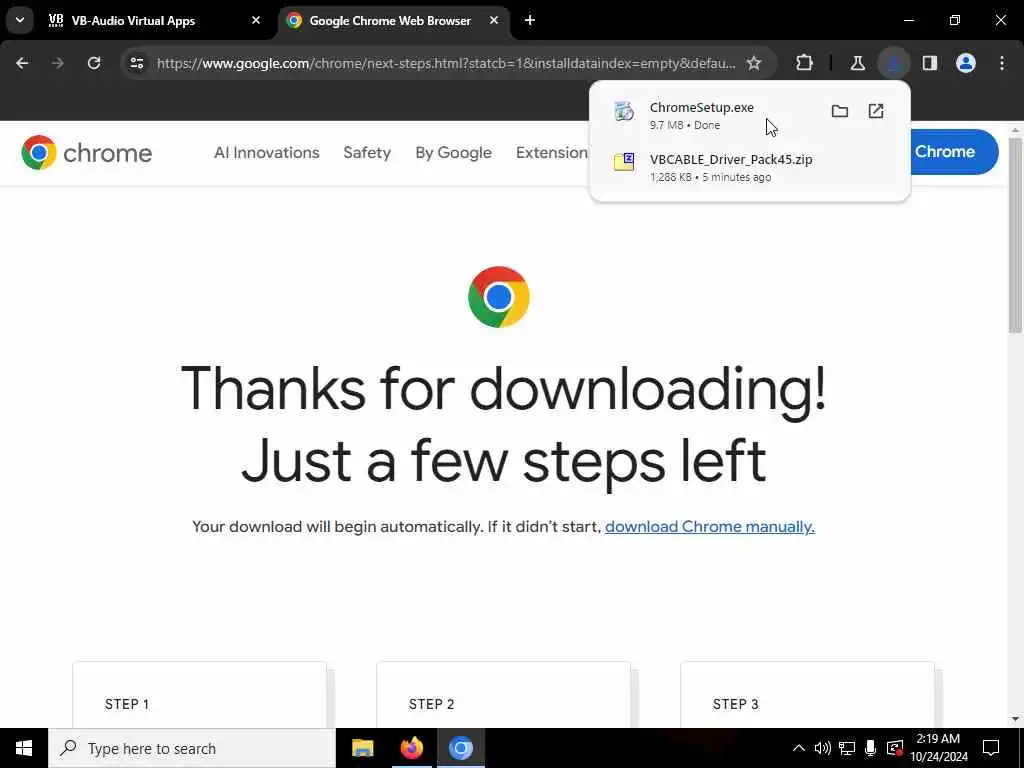1024x768 pixels.
Task: Click the STEP 2 card
Action: coord(504,695)
